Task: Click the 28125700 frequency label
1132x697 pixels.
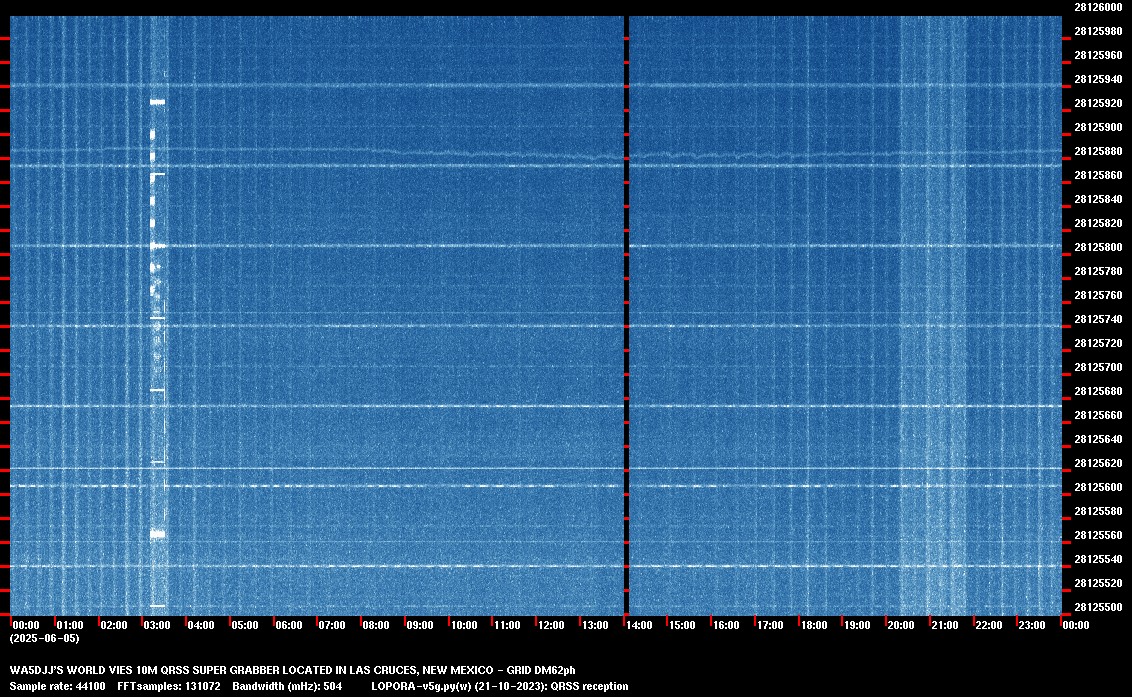Action: coord(1098,367)
